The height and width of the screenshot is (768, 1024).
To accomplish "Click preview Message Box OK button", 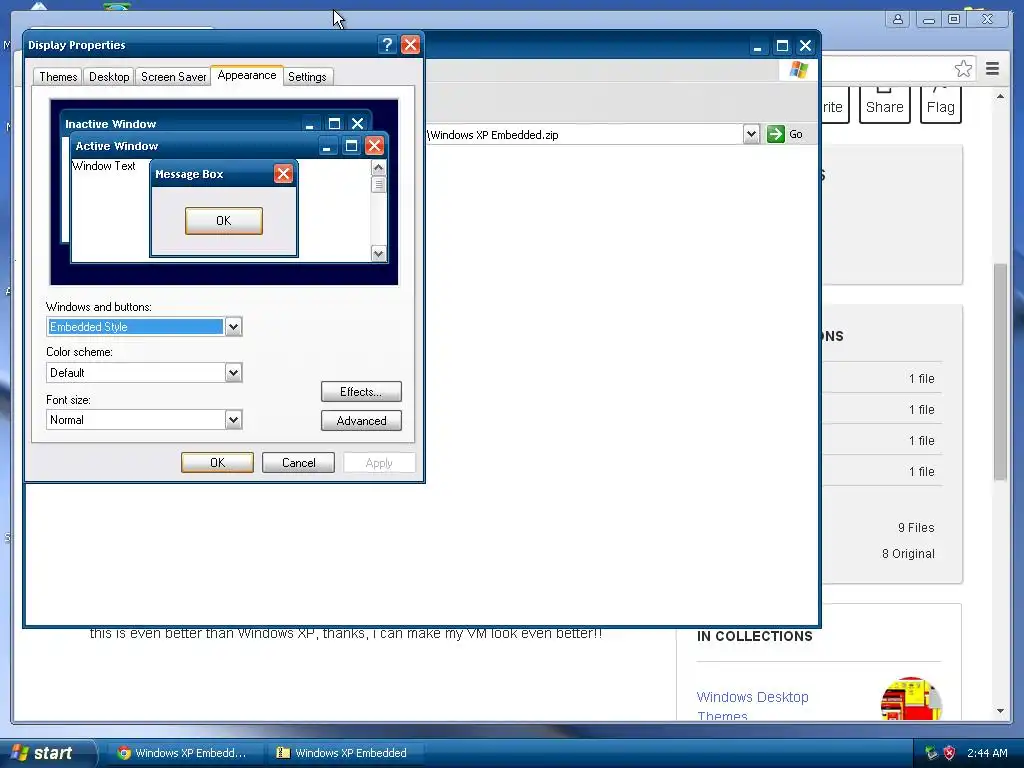I will 224,221.
